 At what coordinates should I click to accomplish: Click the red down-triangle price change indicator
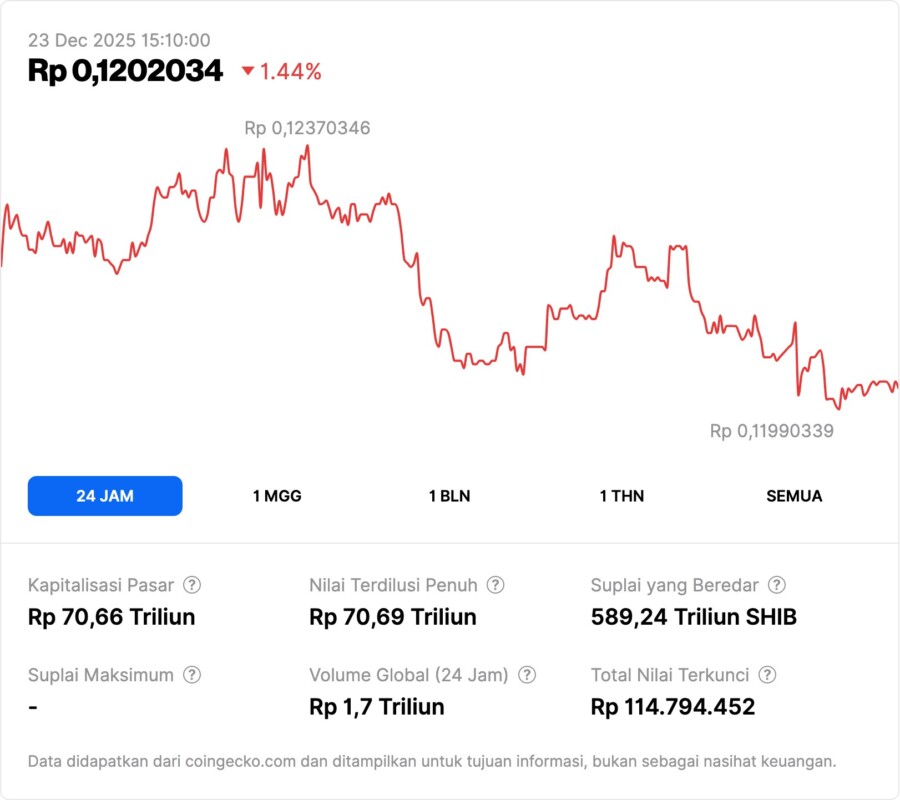point(248,71)
